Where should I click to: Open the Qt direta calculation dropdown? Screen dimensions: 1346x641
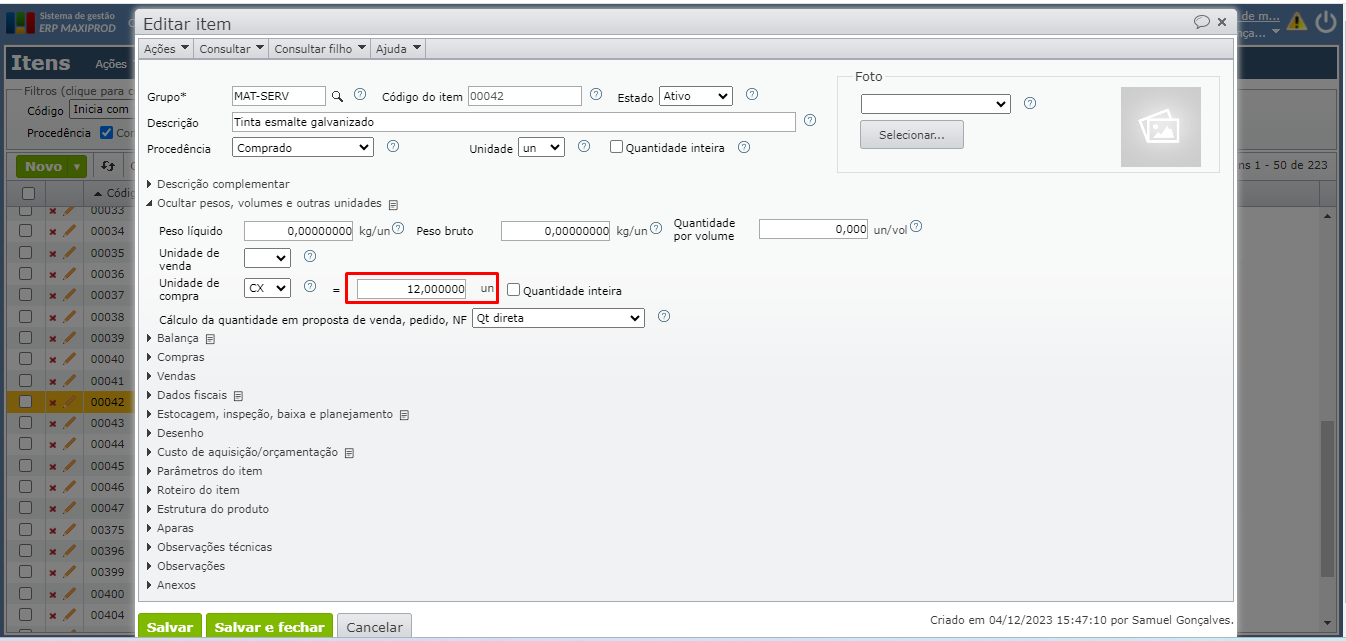pyautogui.click(x=558, y=318)
